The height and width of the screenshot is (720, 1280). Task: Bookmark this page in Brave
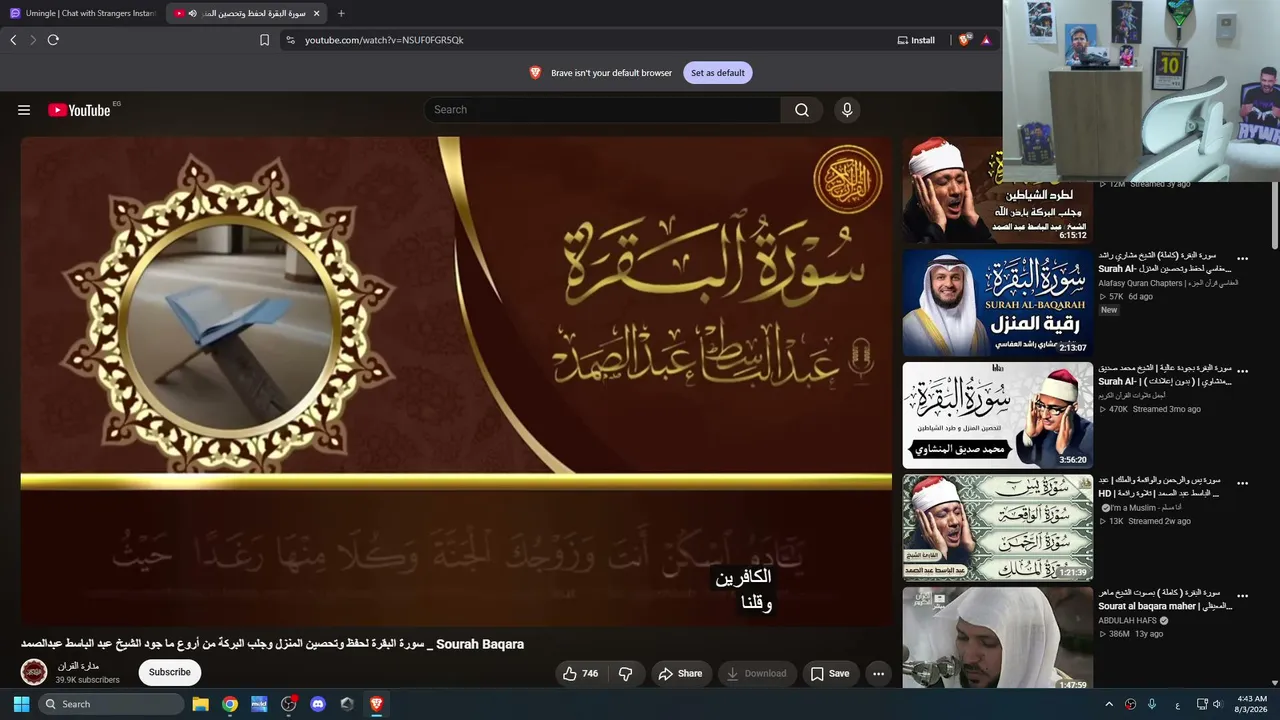pos(264,40)
